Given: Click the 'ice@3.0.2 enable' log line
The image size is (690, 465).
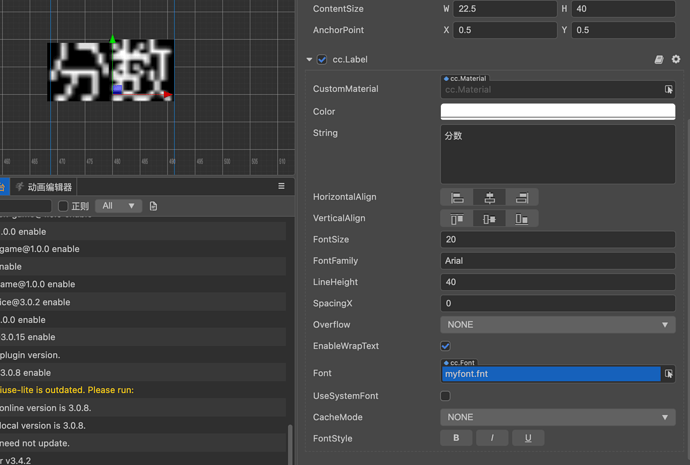Looking at the screenshot, I should click(143, 302).
